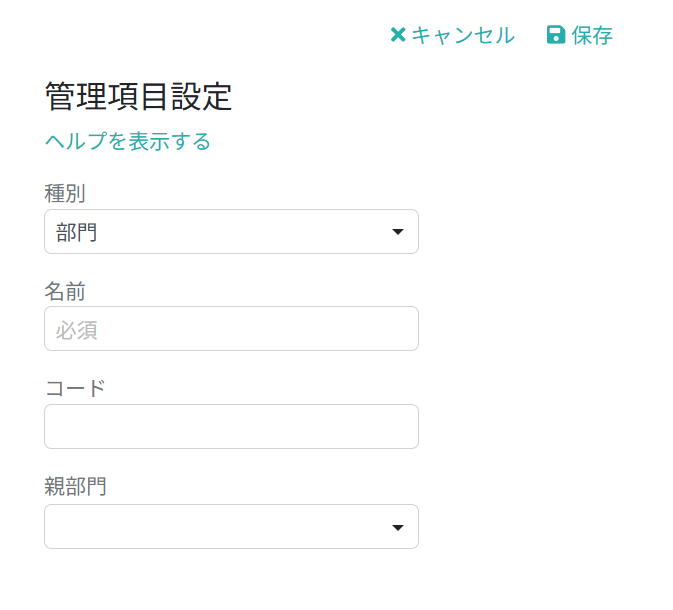Select the 部門 value shown in 種別
Viewport: 673px width, 610px height.
tap(76, 232)
